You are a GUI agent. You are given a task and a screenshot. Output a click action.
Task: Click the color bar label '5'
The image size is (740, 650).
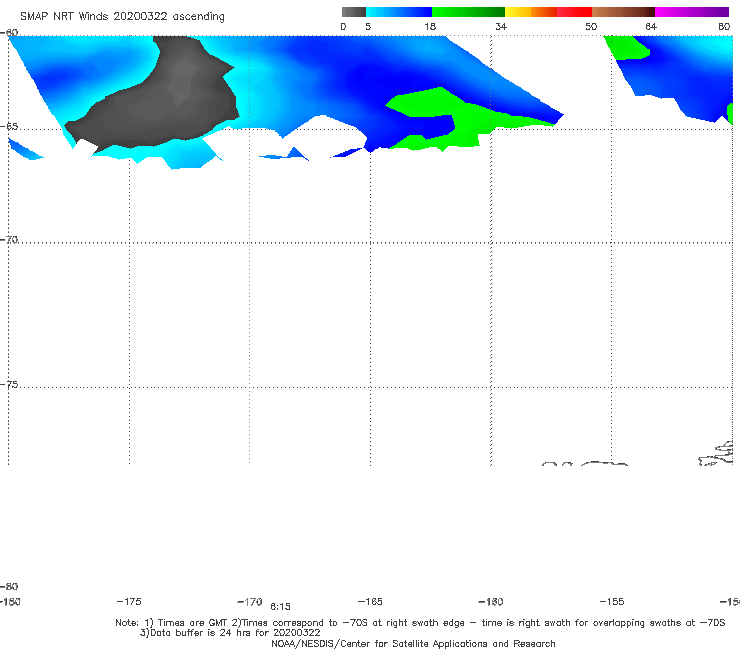tap(368, 26)
